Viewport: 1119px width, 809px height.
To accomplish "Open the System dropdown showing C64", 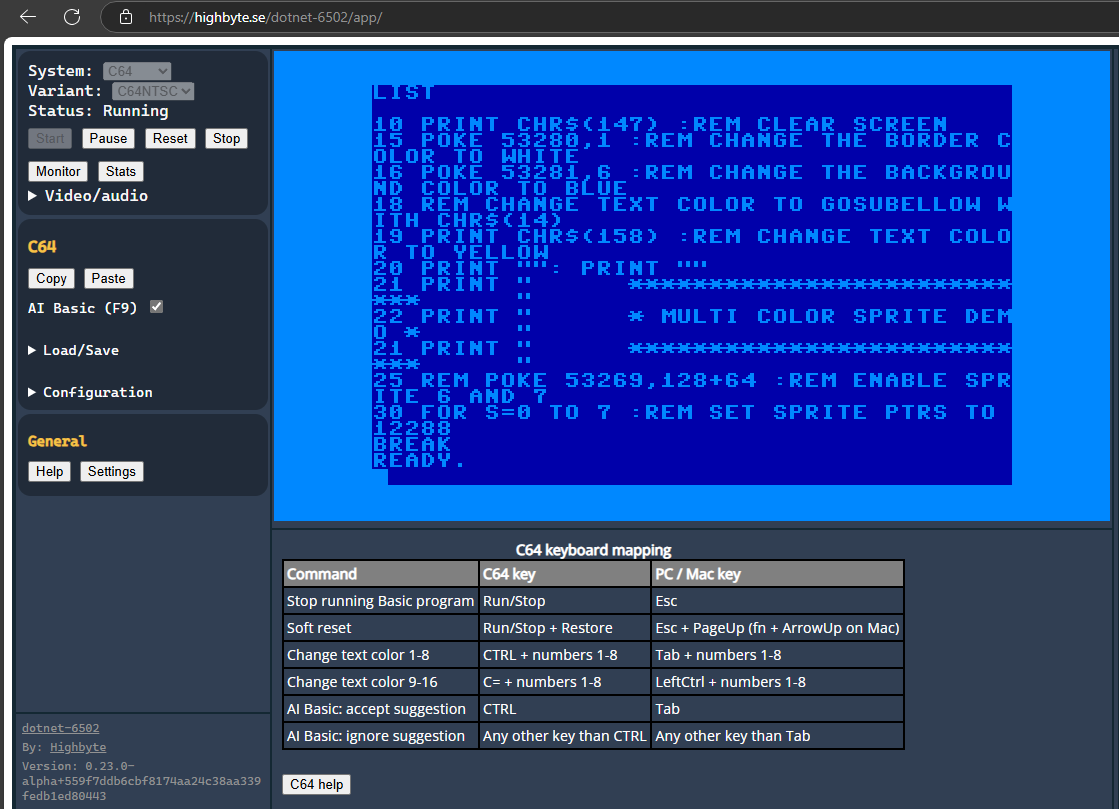I will (x=137, y=71).
